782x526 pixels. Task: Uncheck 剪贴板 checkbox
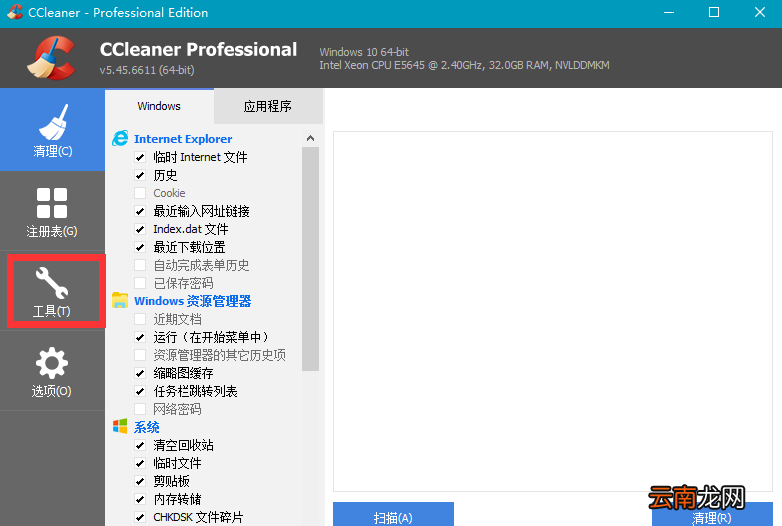pyautogui.click(x=140, y=481)
